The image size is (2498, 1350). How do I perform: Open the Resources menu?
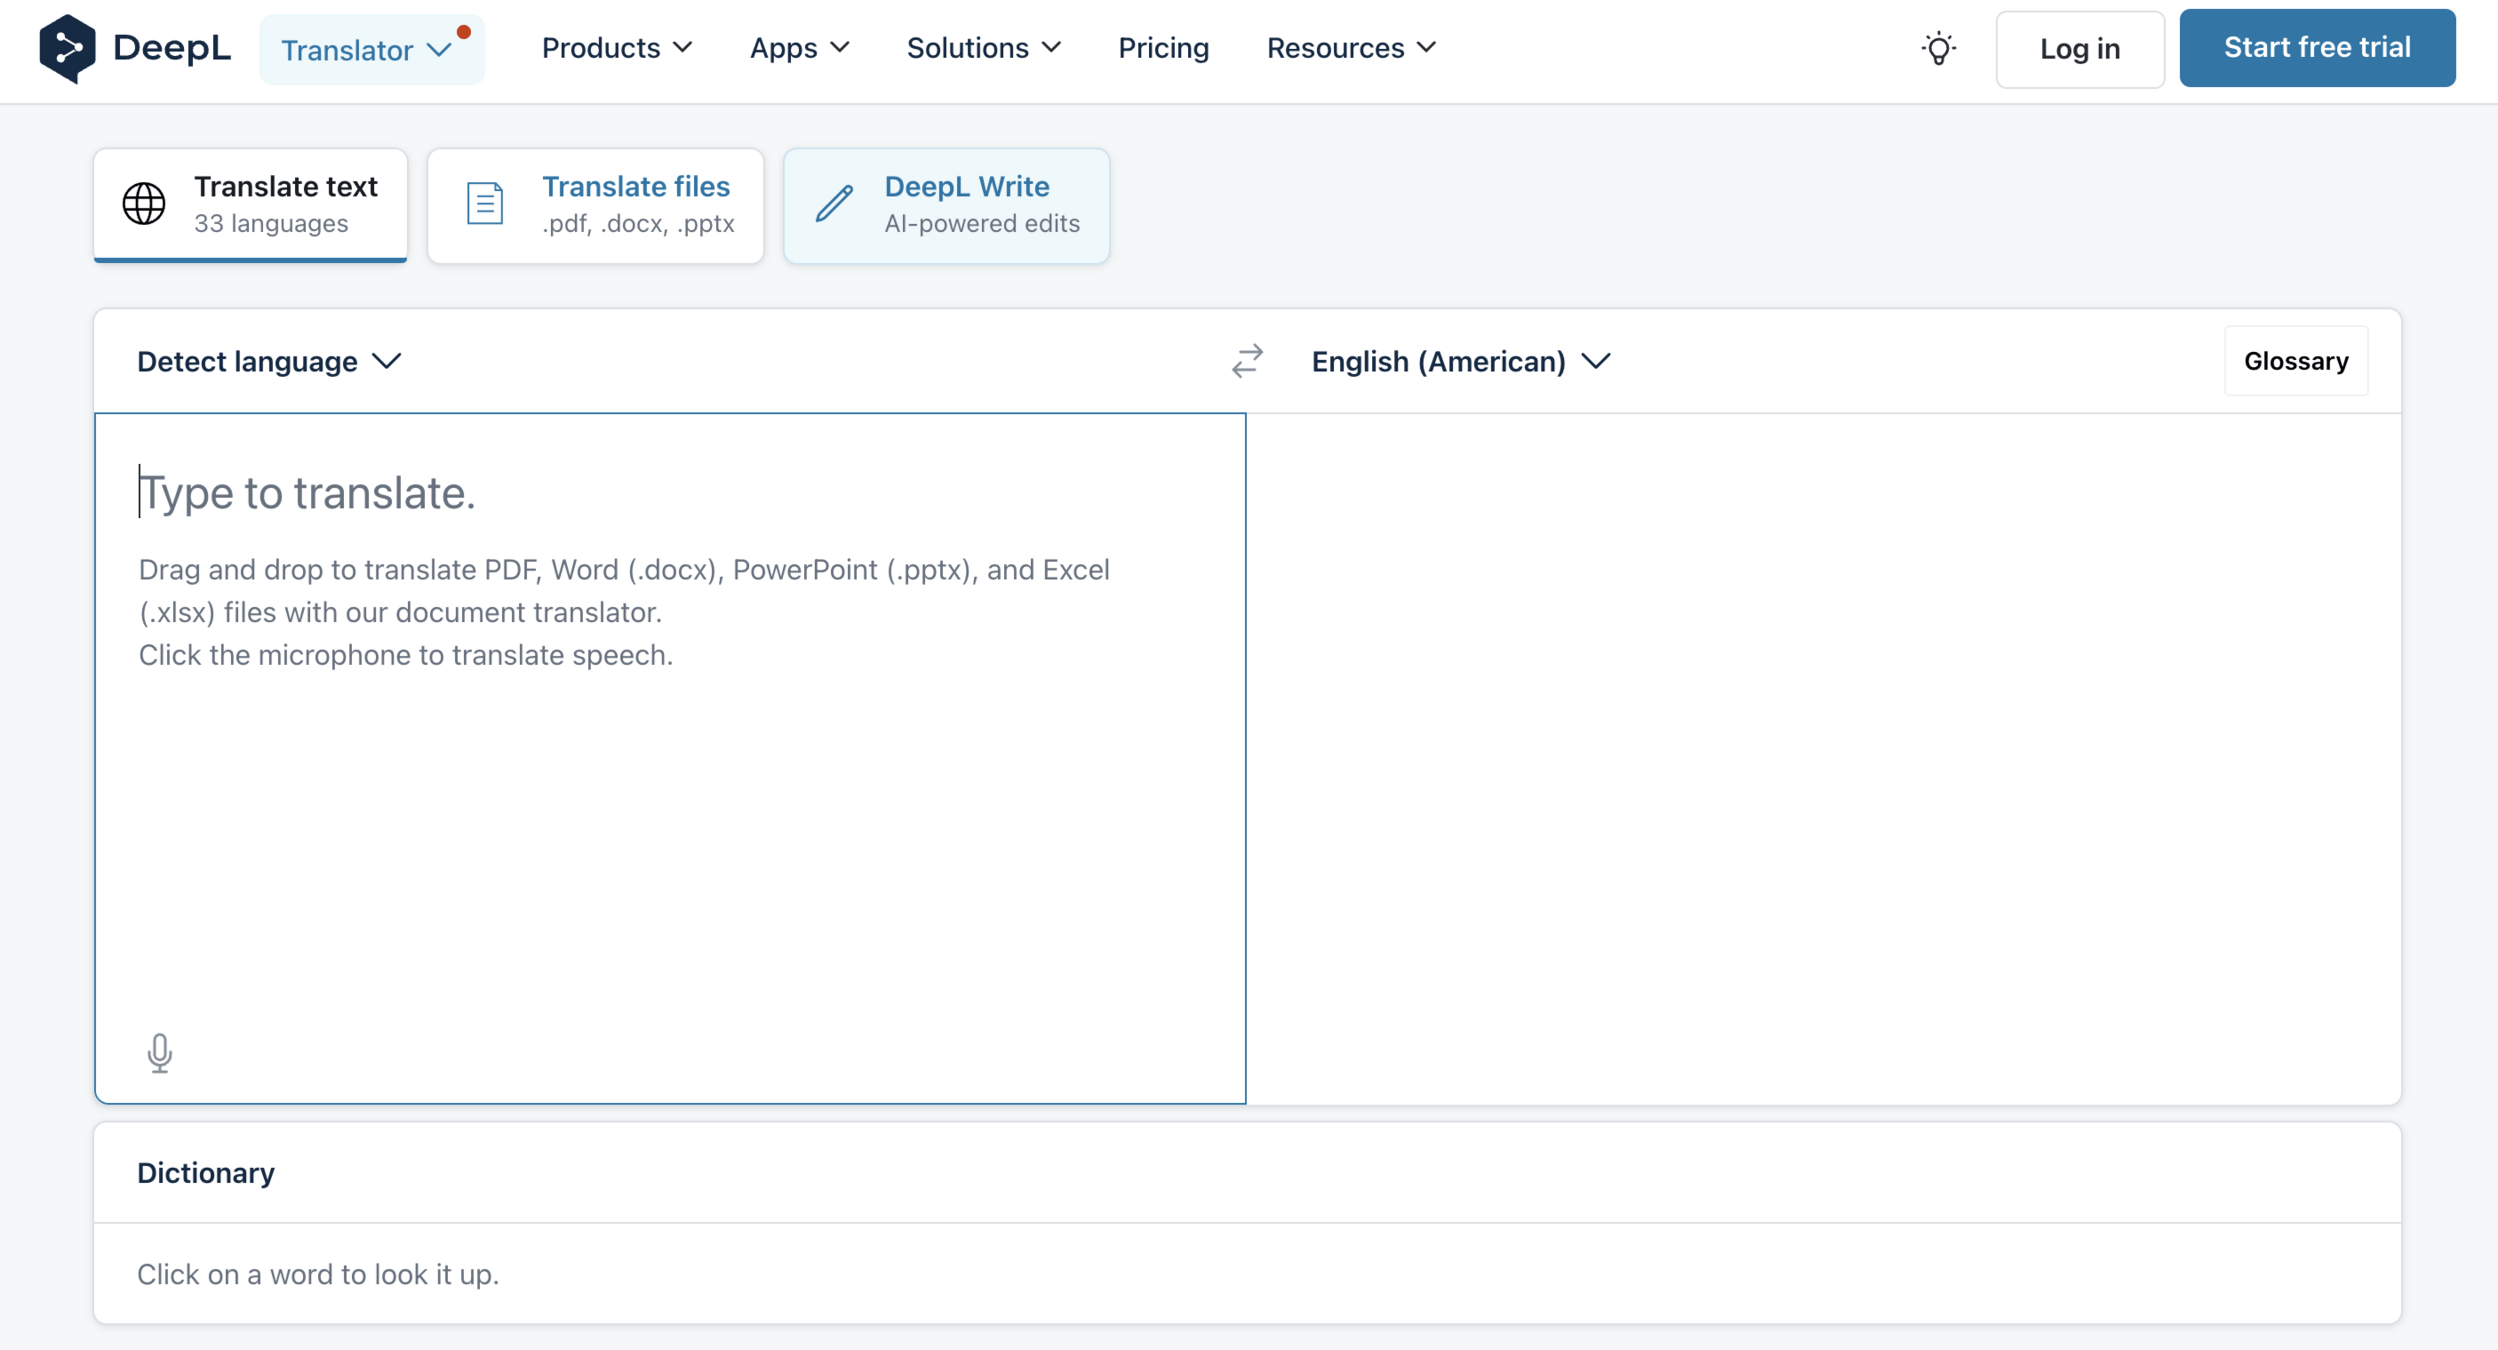click(x=1351, y=48)
